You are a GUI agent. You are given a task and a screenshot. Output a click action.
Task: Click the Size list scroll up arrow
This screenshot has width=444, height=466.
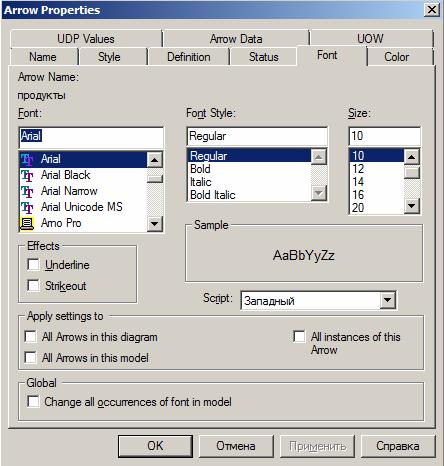coord(412,157)
